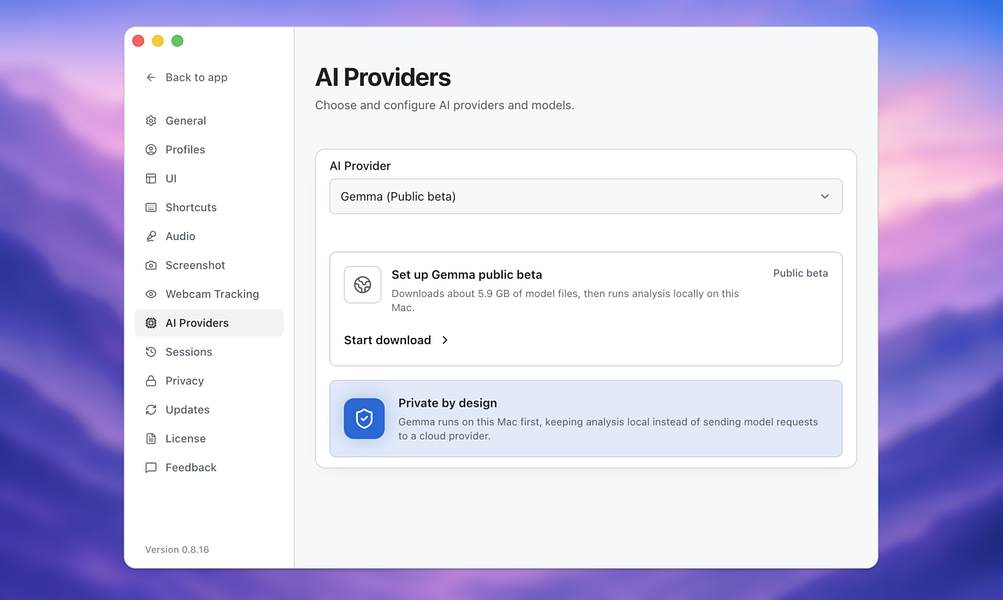This screenshot has height=600, width=1003.
Task: Click the text starting "Gemma runs on this Mac first"
Action: point(608,429)
